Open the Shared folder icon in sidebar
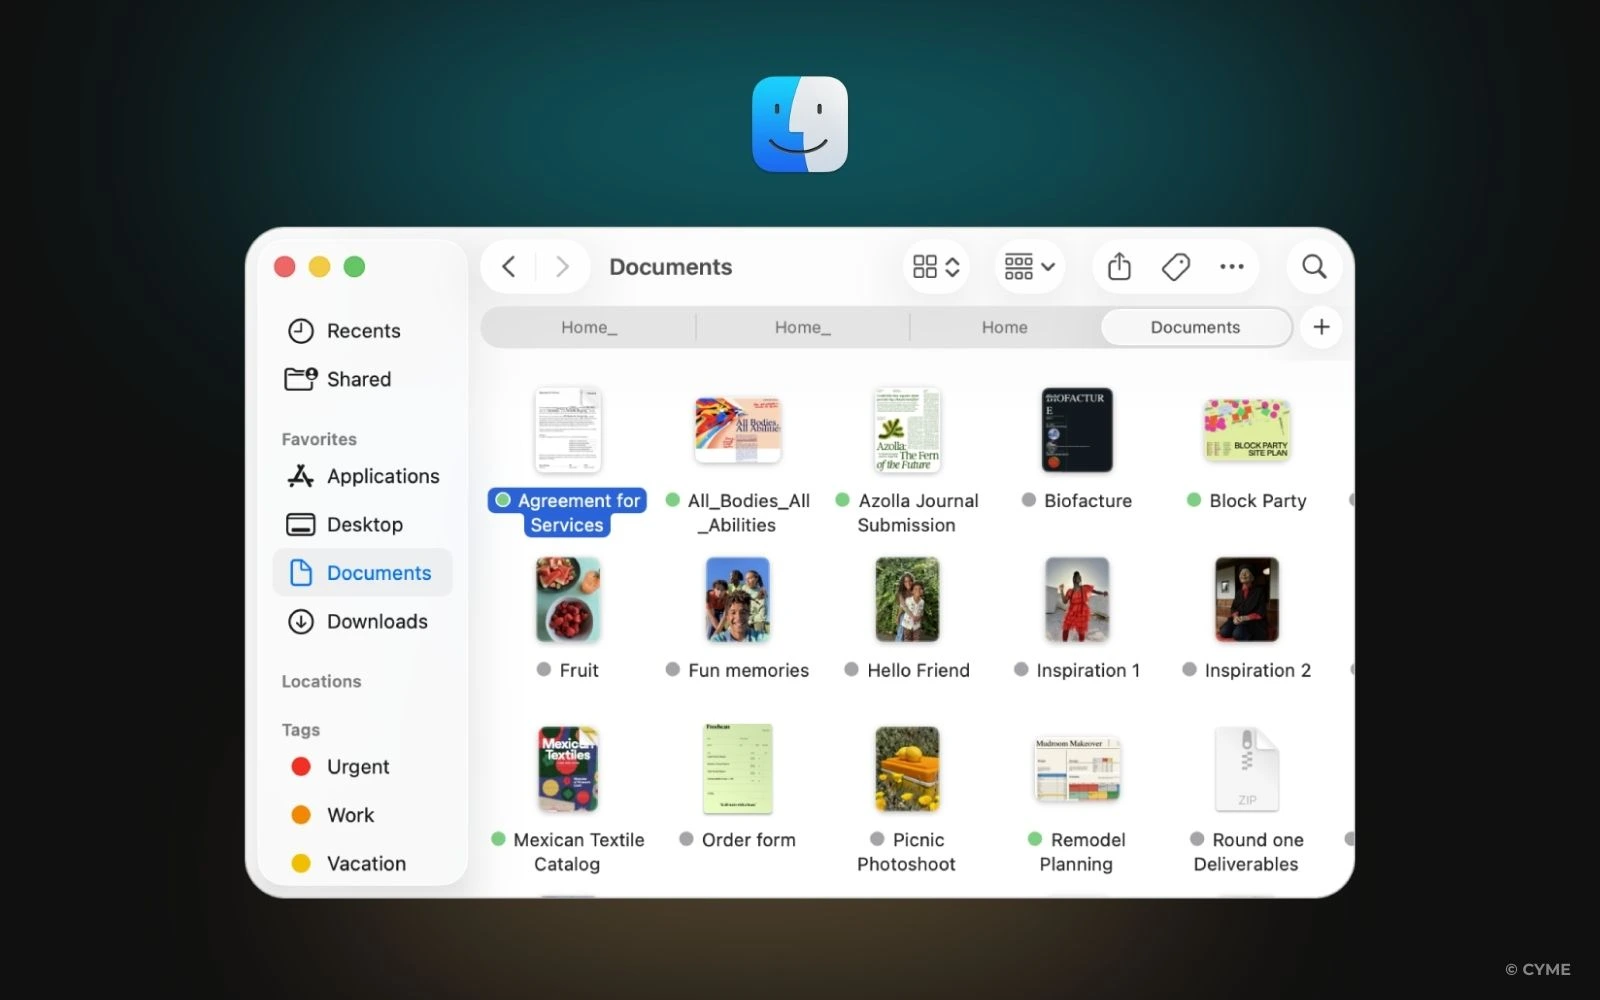 [302, 378]
